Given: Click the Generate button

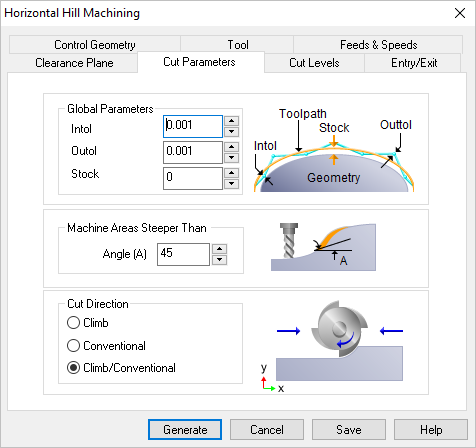Looking at the screenshot, I should (185, 430).
